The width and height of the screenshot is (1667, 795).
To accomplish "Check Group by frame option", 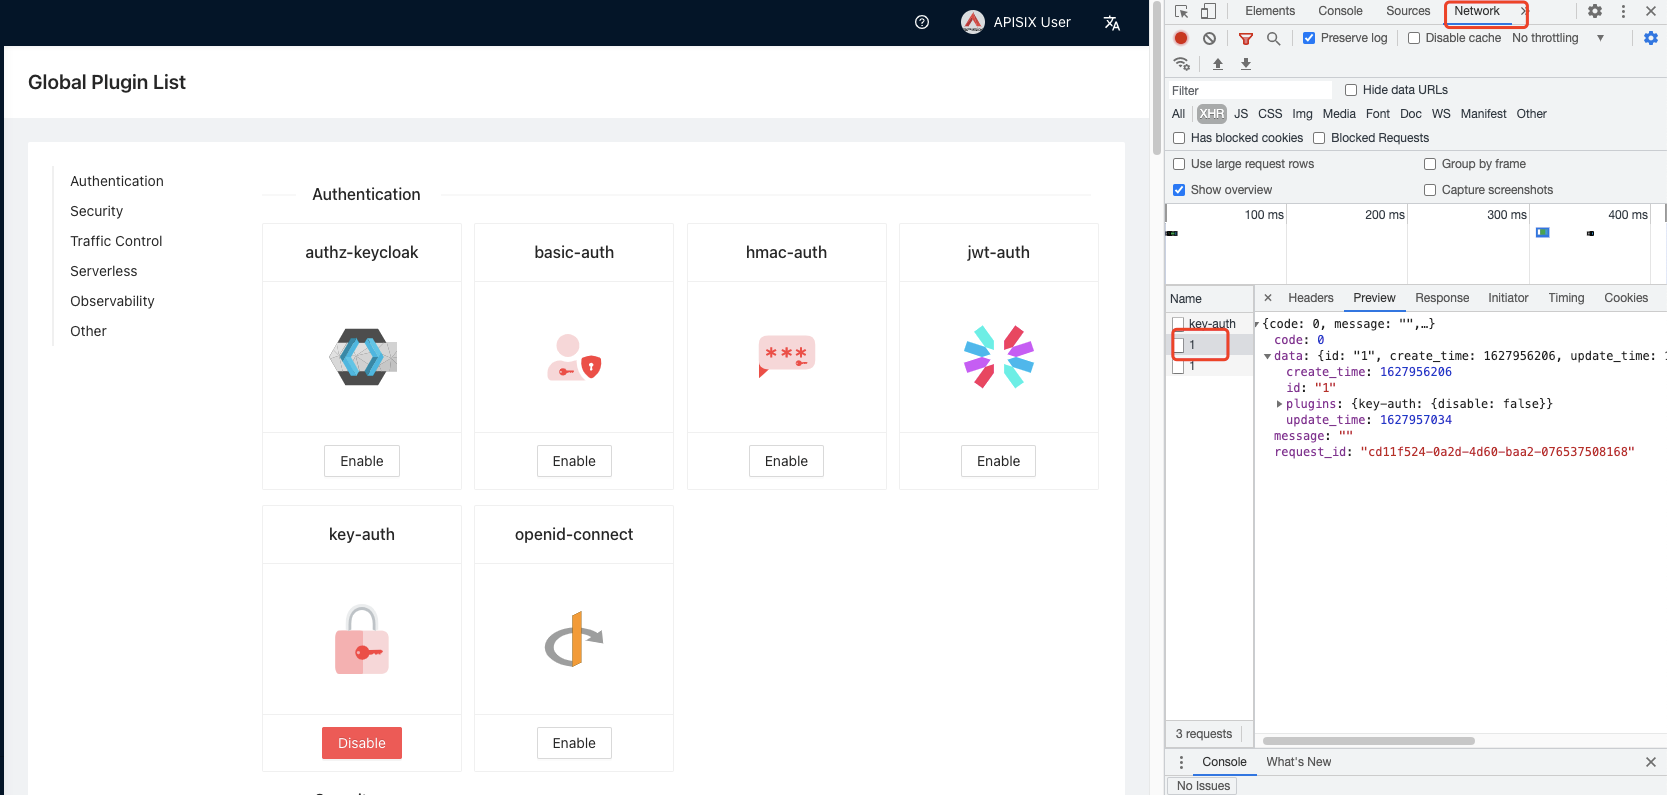I will 1430,164.
